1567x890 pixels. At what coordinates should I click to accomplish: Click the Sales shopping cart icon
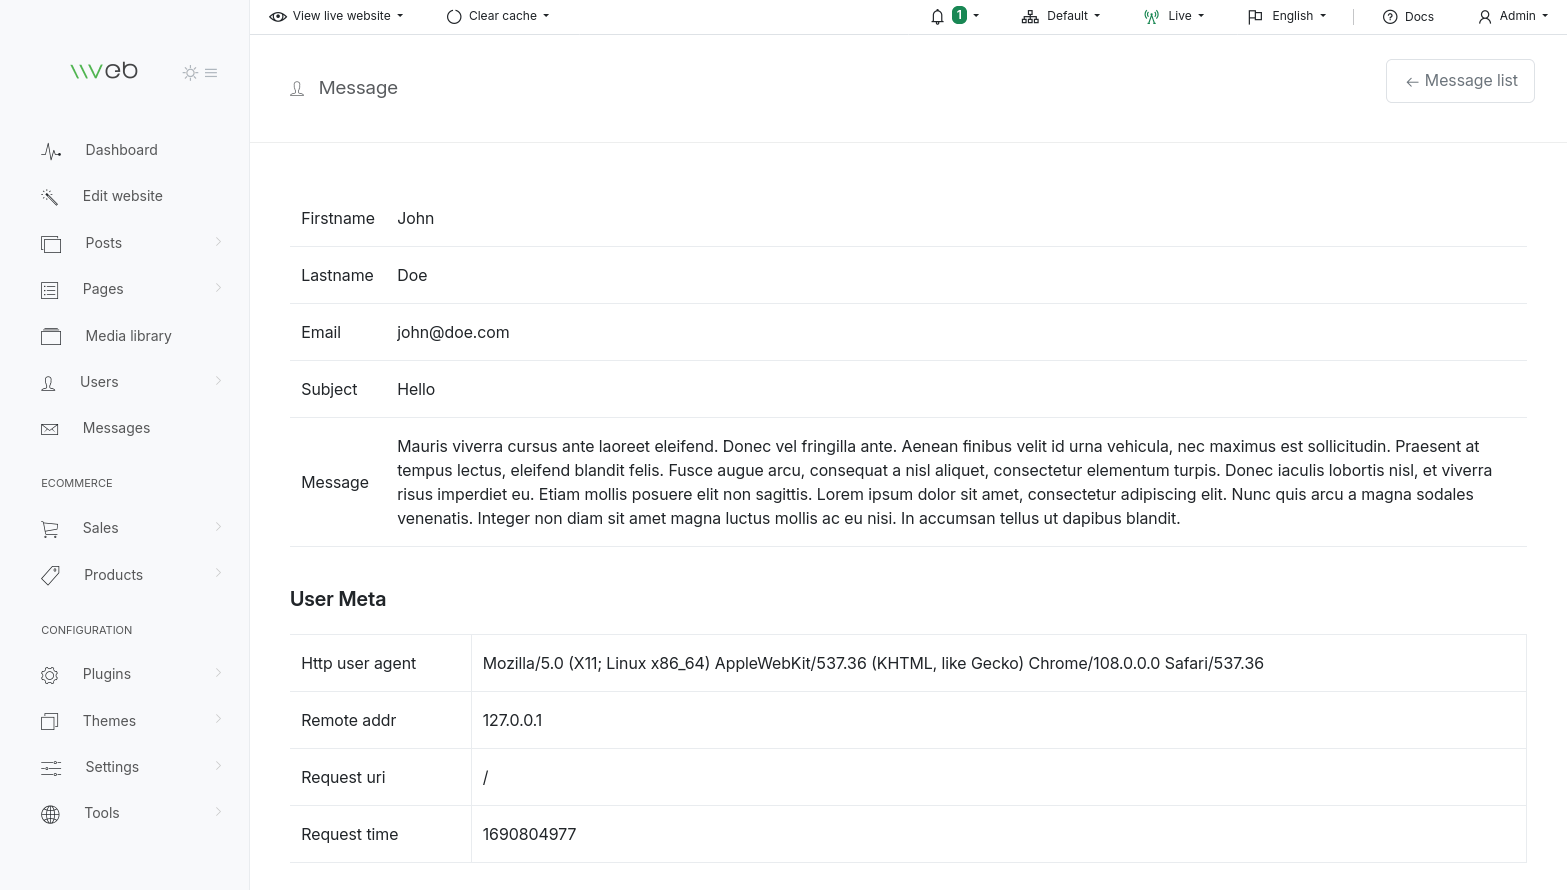(x=50, y=529)
